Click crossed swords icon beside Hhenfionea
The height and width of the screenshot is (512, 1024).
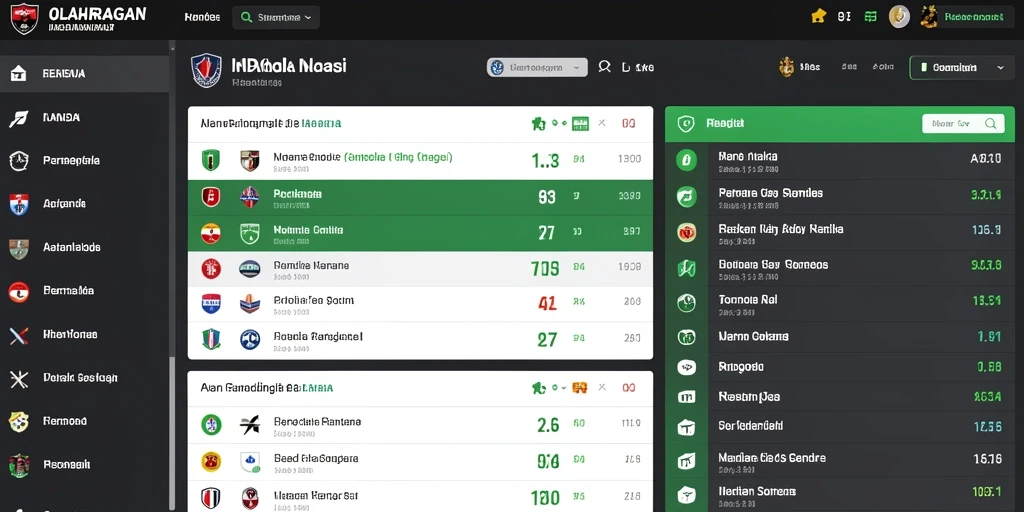coord(18,336)
